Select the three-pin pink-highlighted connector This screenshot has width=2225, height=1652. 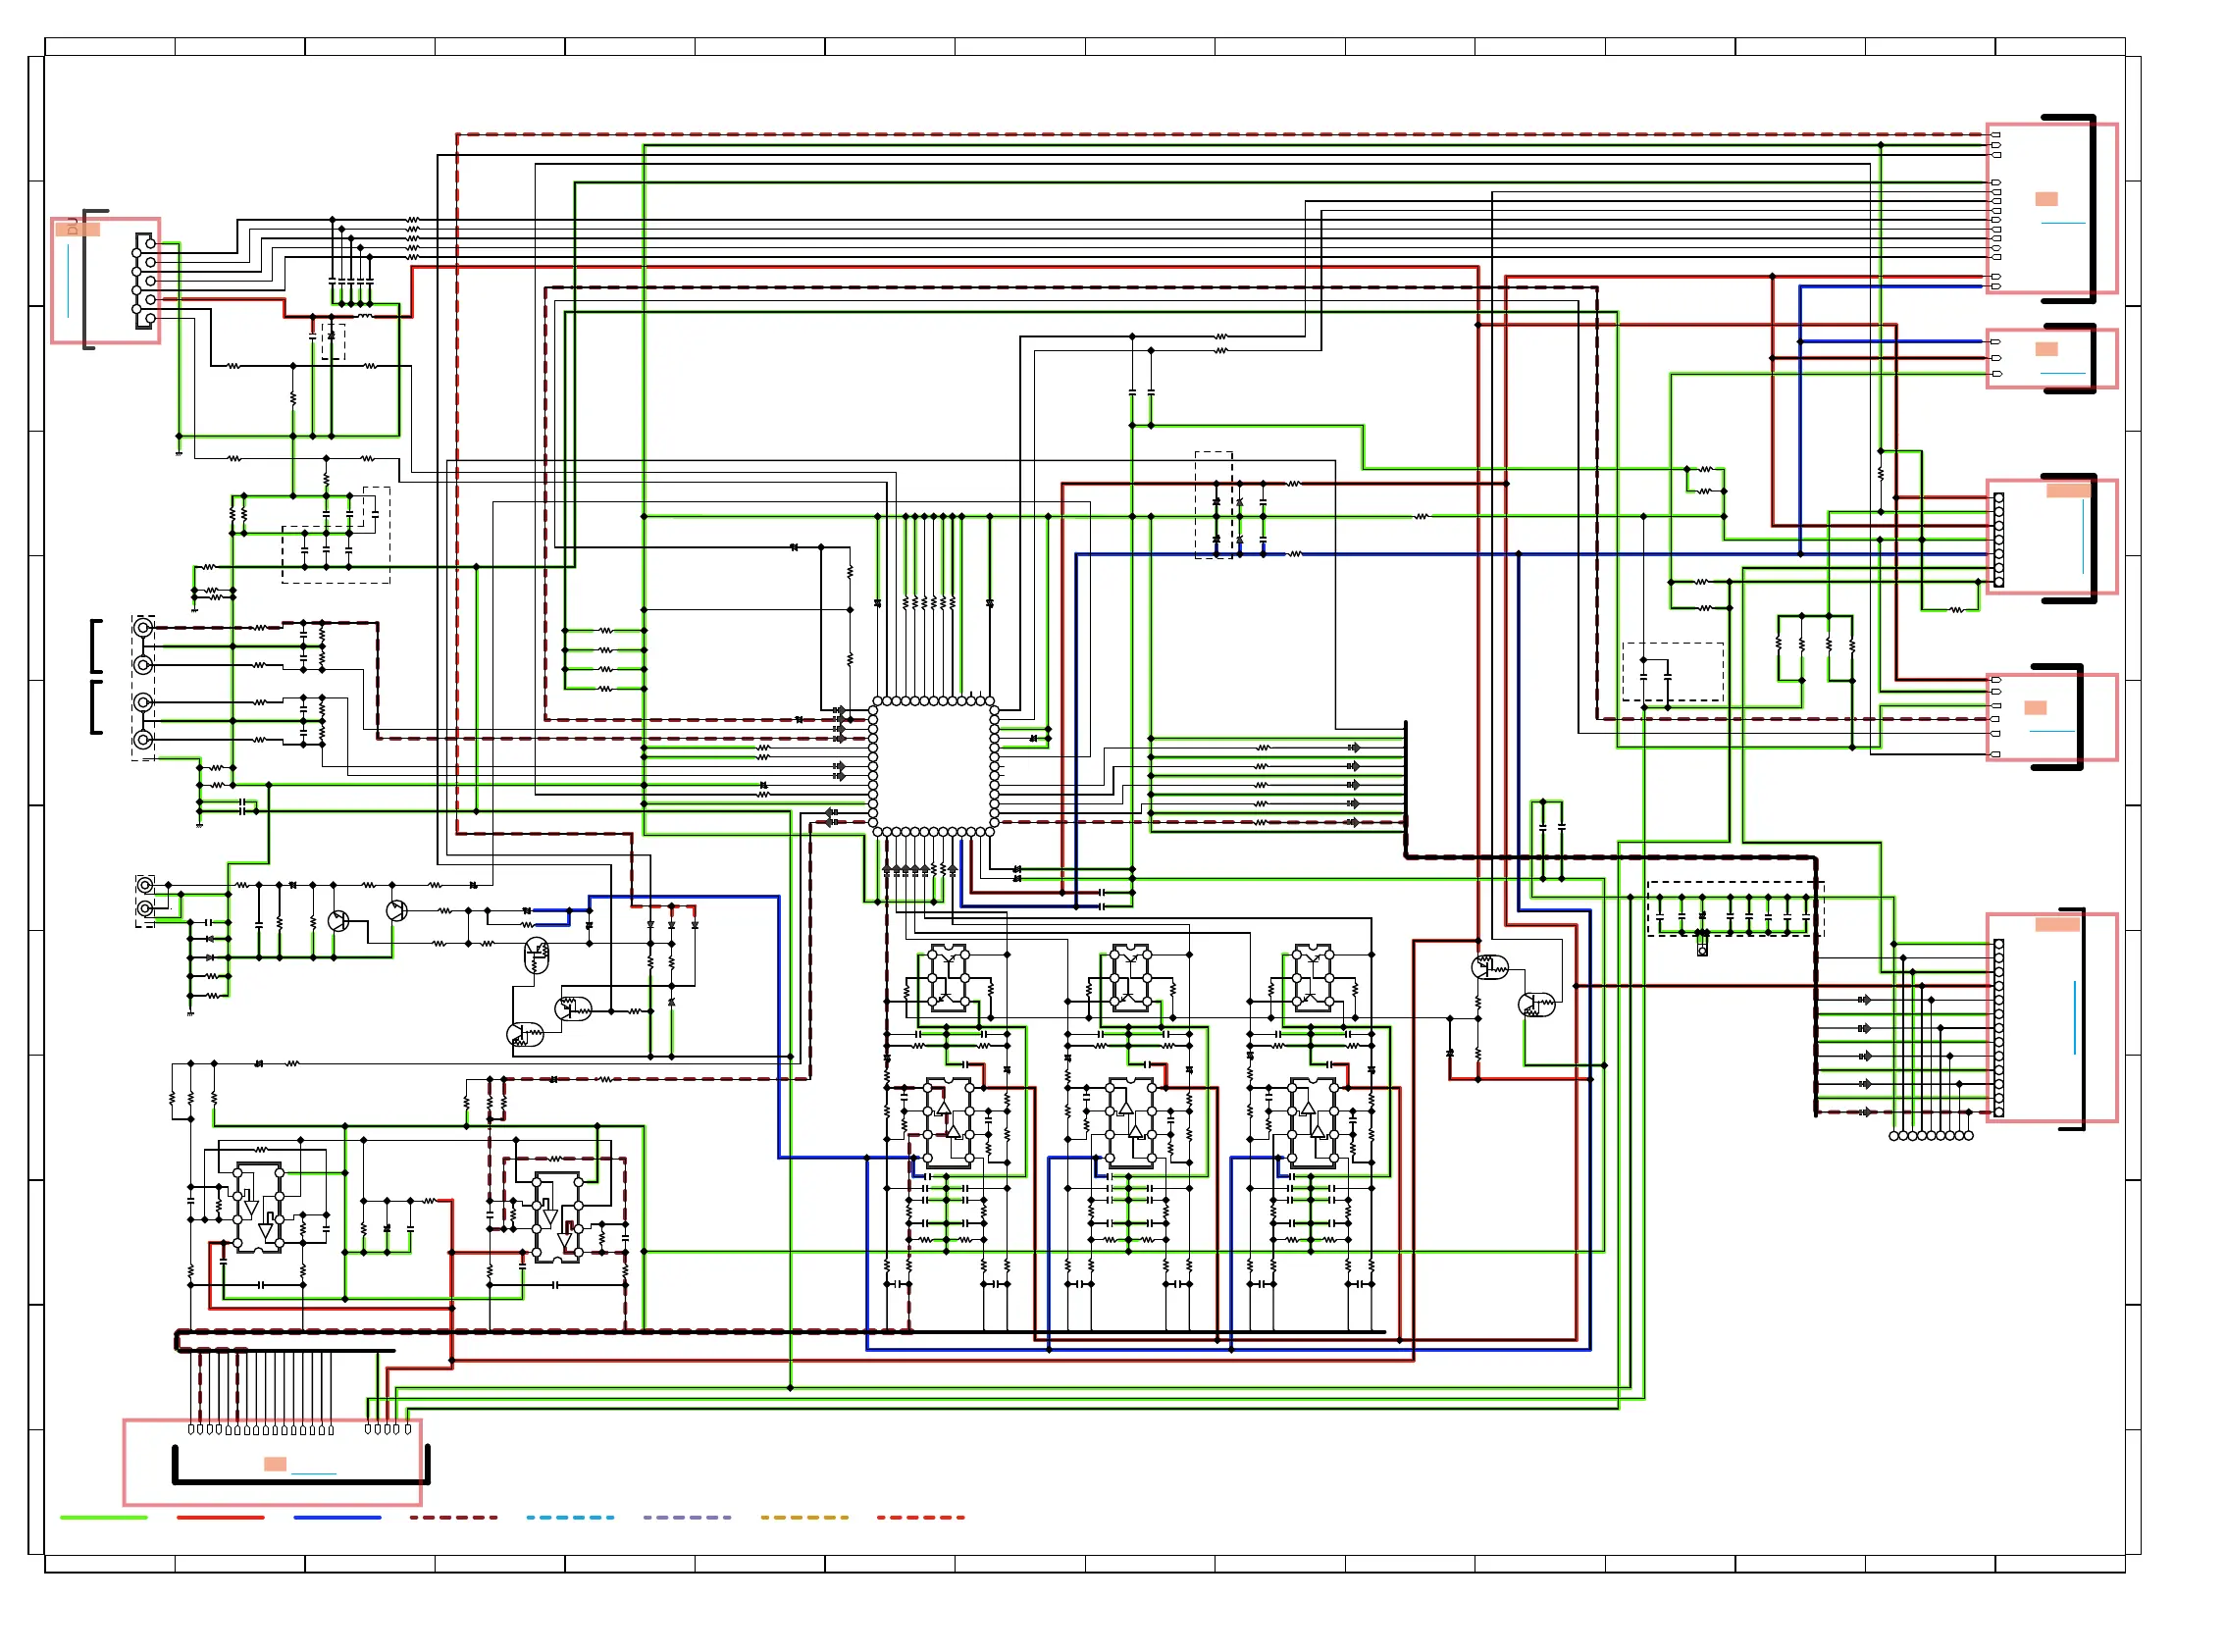click(x=2051, y=358)
